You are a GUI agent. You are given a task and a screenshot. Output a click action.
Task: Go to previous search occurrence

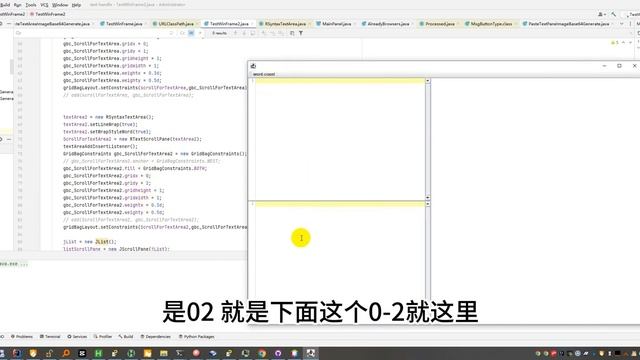tap(235, 33)
